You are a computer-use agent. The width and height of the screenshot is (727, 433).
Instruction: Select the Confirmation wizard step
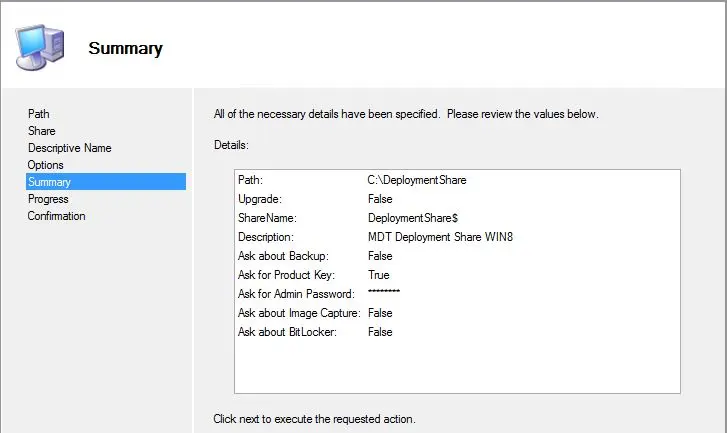pos(57,216)
